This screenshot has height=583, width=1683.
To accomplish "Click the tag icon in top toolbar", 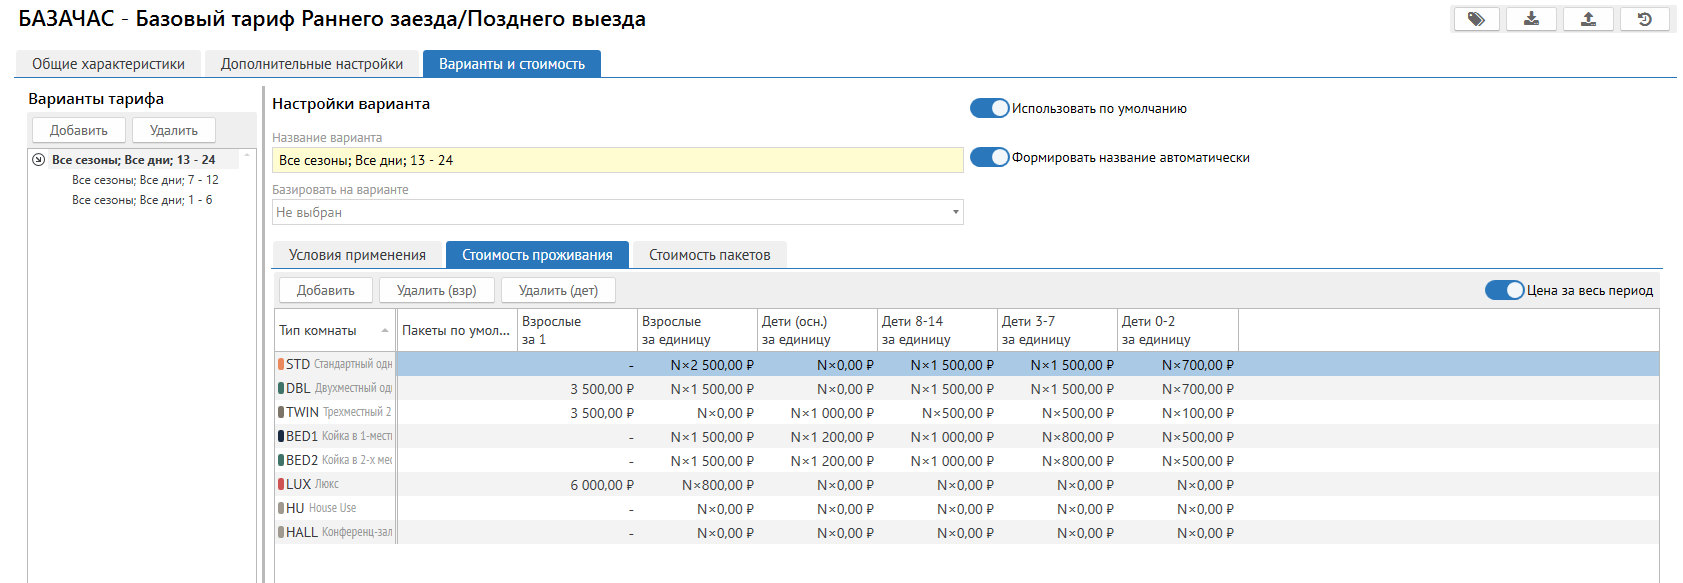I will [1476, 19].
